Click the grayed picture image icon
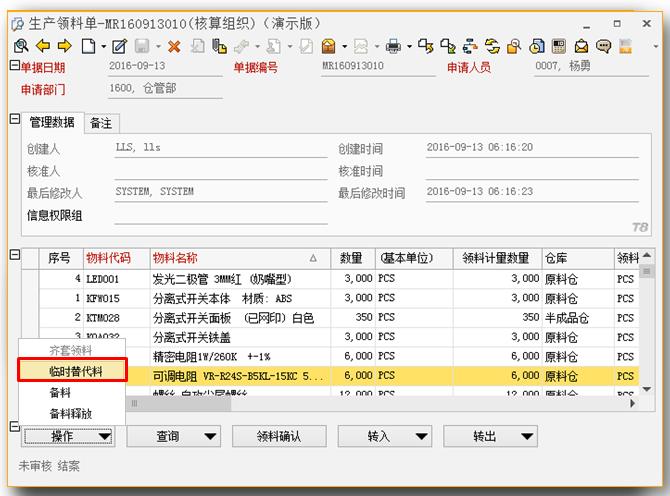This screenshot has height=496, width=670. (x=361, y=46)
